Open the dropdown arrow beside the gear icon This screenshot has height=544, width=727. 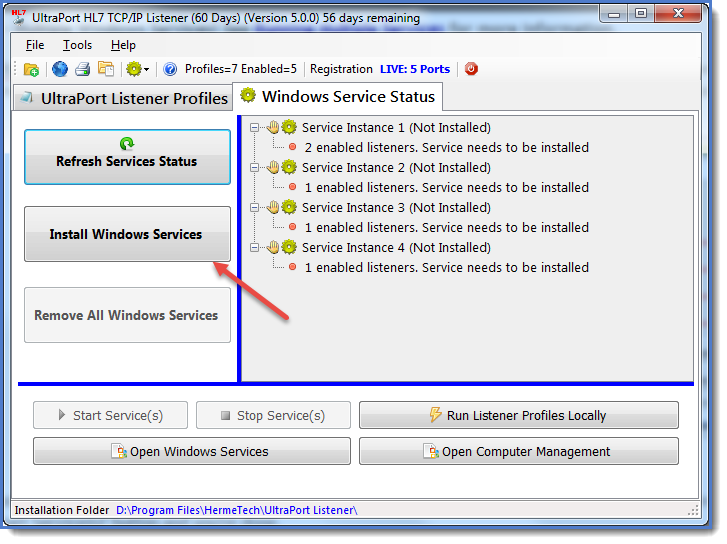(147, 70)
